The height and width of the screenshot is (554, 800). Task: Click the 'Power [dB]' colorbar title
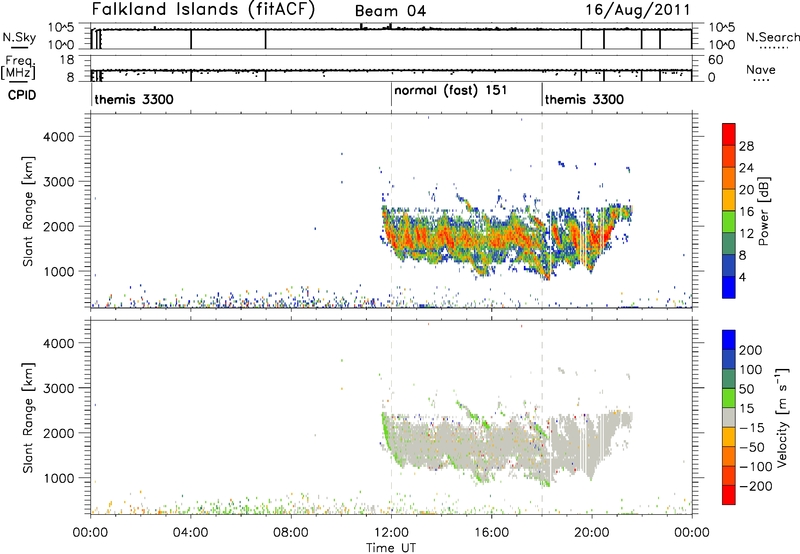(x=764, y=211)
